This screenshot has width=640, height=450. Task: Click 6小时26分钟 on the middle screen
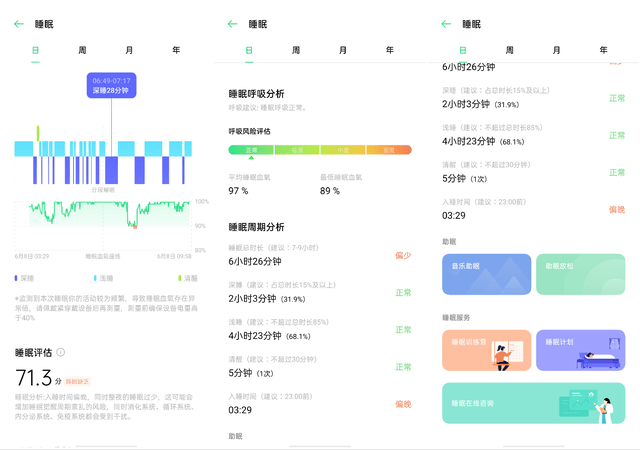tap(255, 261)
